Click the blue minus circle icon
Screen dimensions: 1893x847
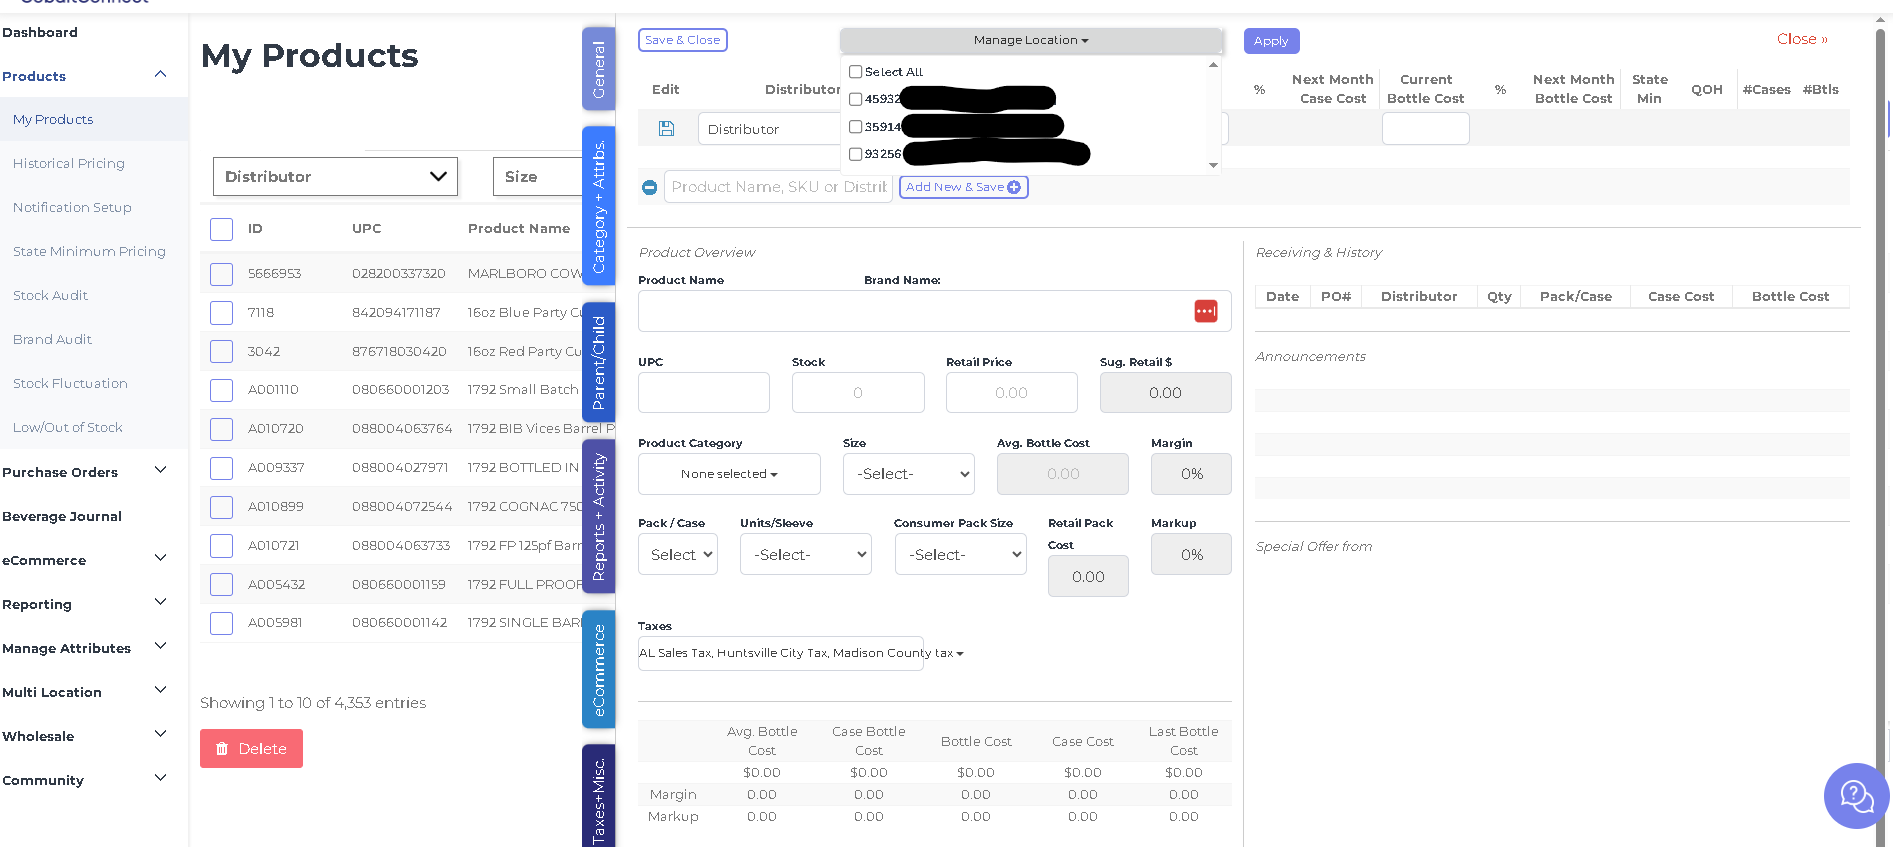point(649,187)
